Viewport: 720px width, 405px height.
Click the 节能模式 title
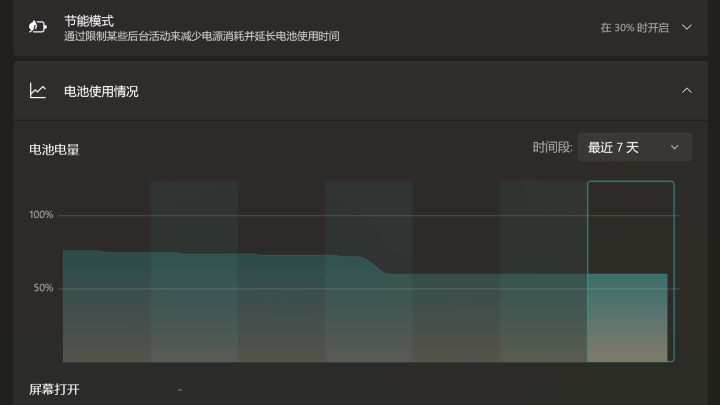coord(88,20)
